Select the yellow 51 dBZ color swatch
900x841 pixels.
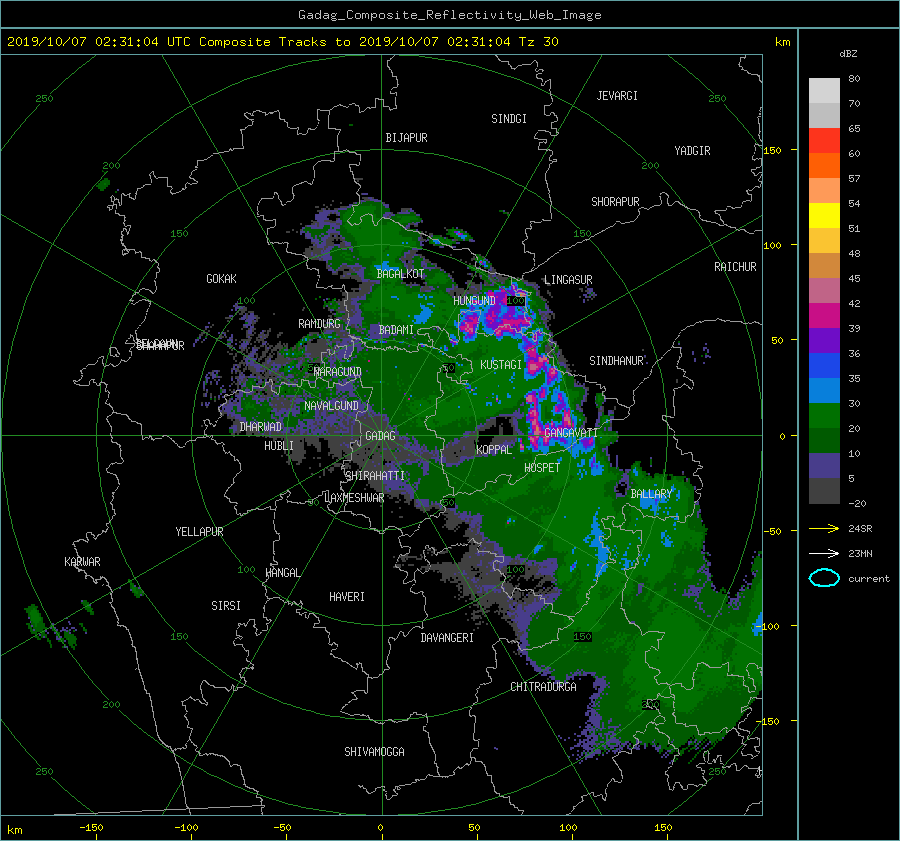(x=824, y=216)
